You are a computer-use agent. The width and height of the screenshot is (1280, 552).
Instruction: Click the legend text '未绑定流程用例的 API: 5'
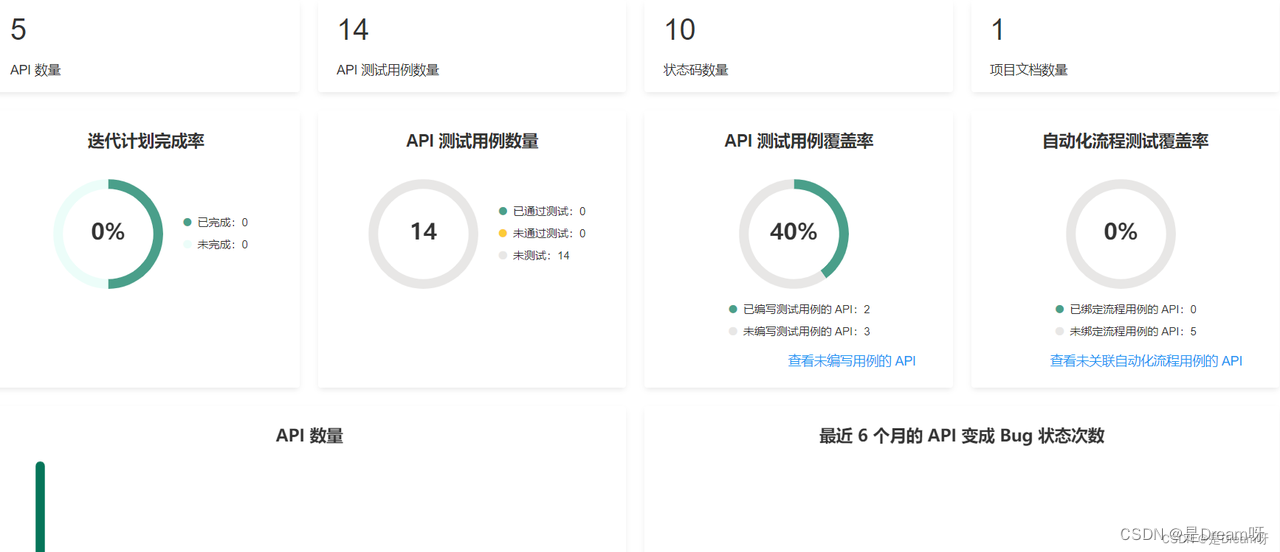(1134, 331)
